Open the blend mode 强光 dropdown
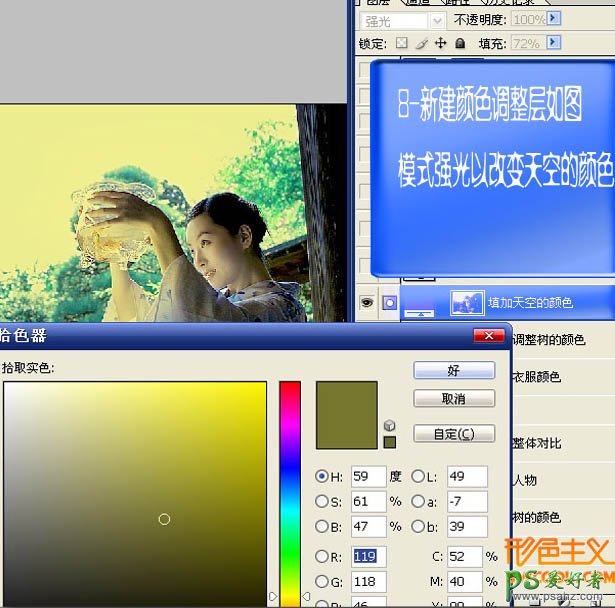 coord(436,20)
